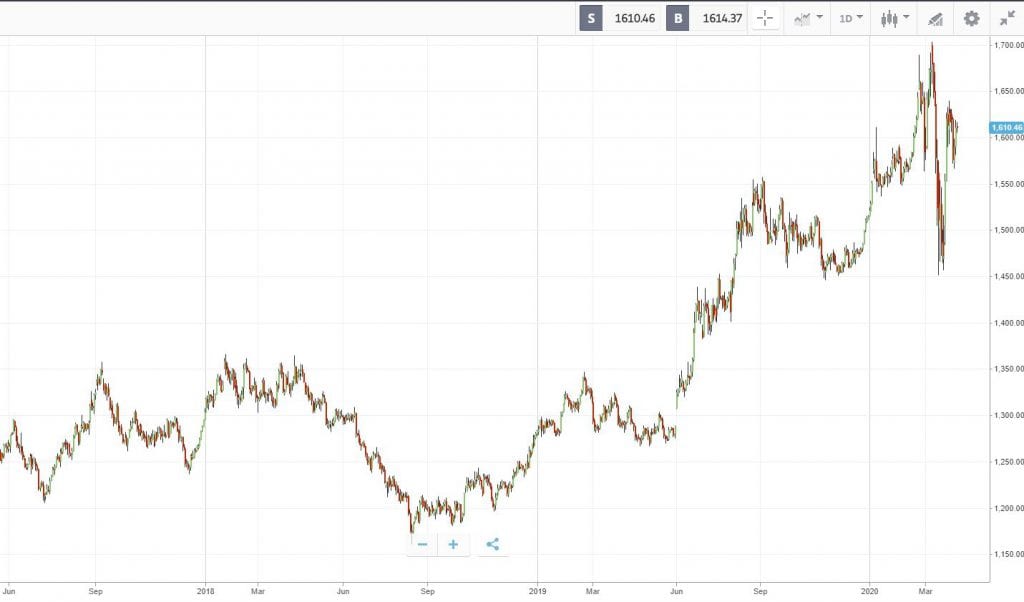
Task: Click the 2020 label on the time axis
Action: 870,591
